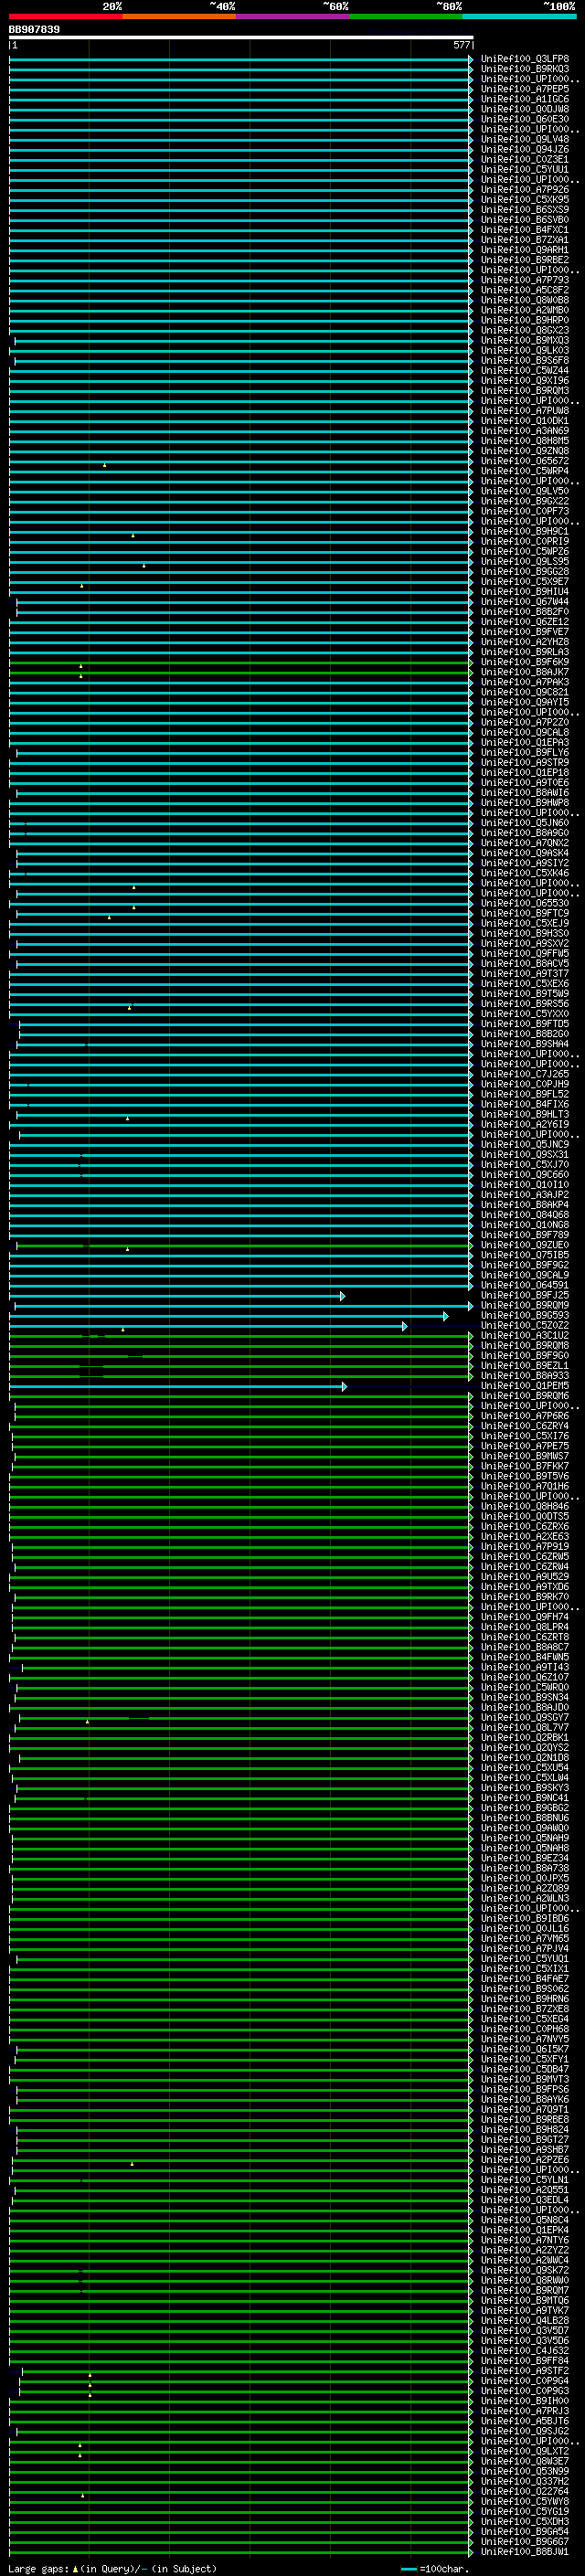The image size is (585, 2576).
Task: Select label UniRef100_A7P793
Action: (525, 280)
